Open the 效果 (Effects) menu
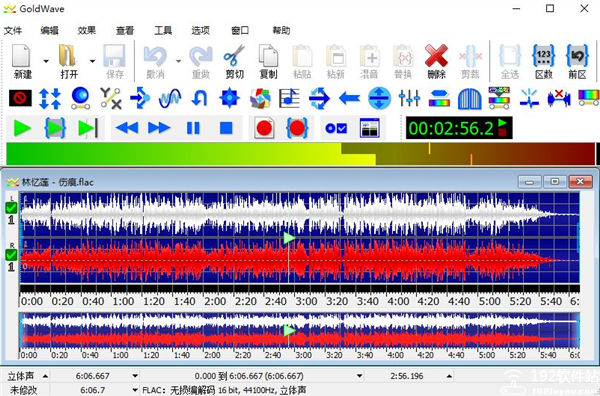The height and width of the screenshot is (396, 600). [x=86, y=30]
